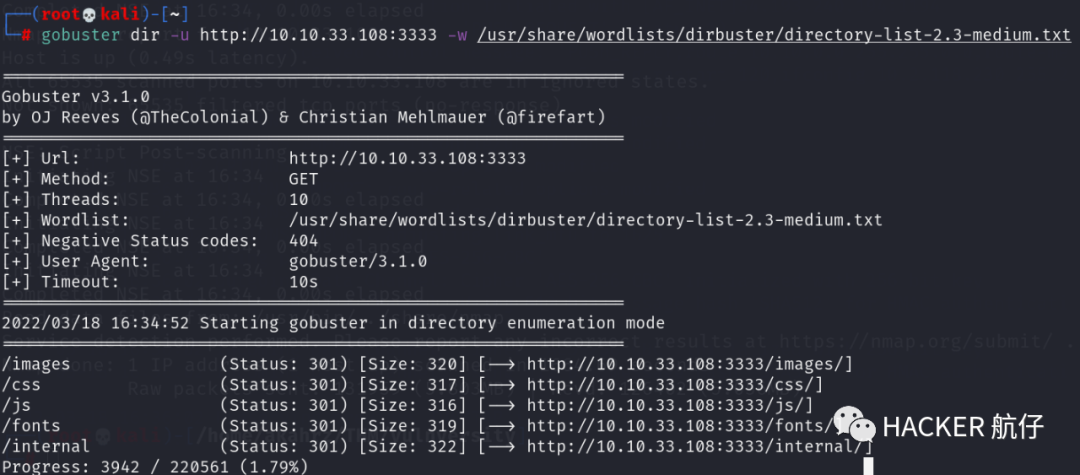The height and width of the screenshot is (475, 1080).
Task: Click the redirect arrow on the /images row
Action: 499,364
